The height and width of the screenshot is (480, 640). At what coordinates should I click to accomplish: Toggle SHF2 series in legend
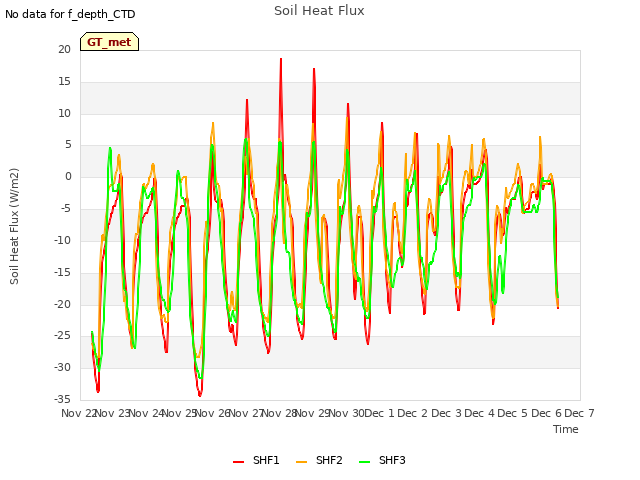[x=319, y=460]
